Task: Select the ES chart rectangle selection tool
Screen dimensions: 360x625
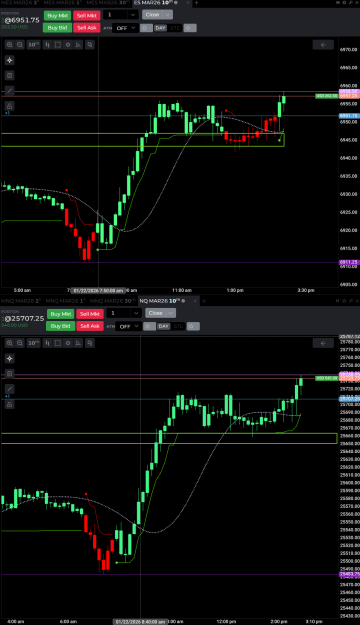Action: click(58, 45)
